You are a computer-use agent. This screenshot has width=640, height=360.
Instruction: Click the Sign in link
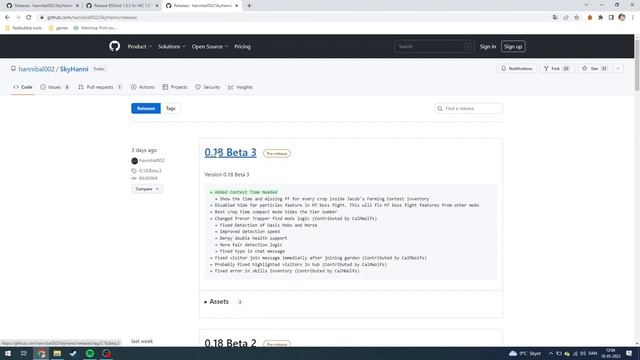coord(488,47)
